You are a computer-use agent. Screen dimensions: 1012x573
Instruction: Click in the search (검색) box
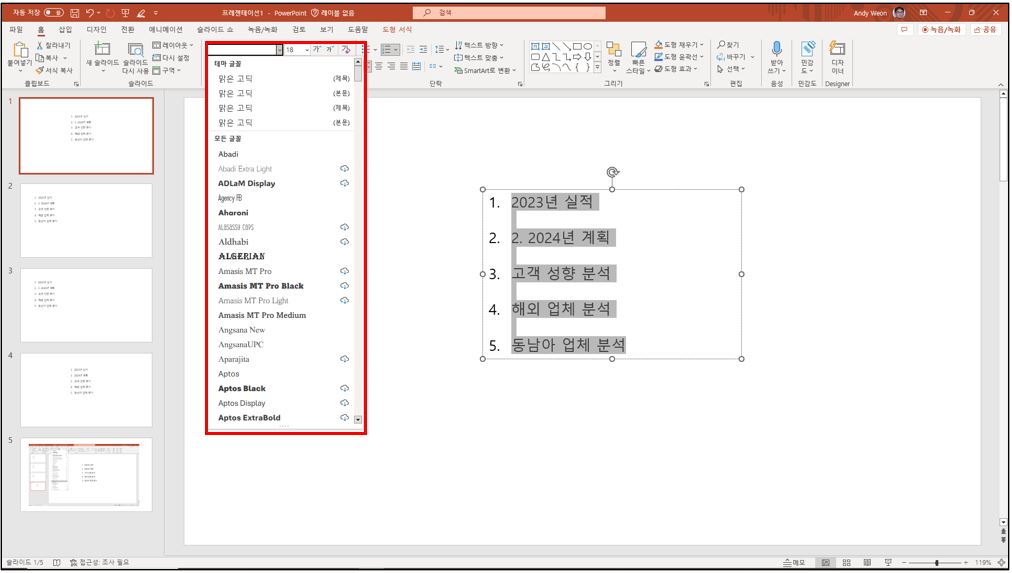(509, 12)
